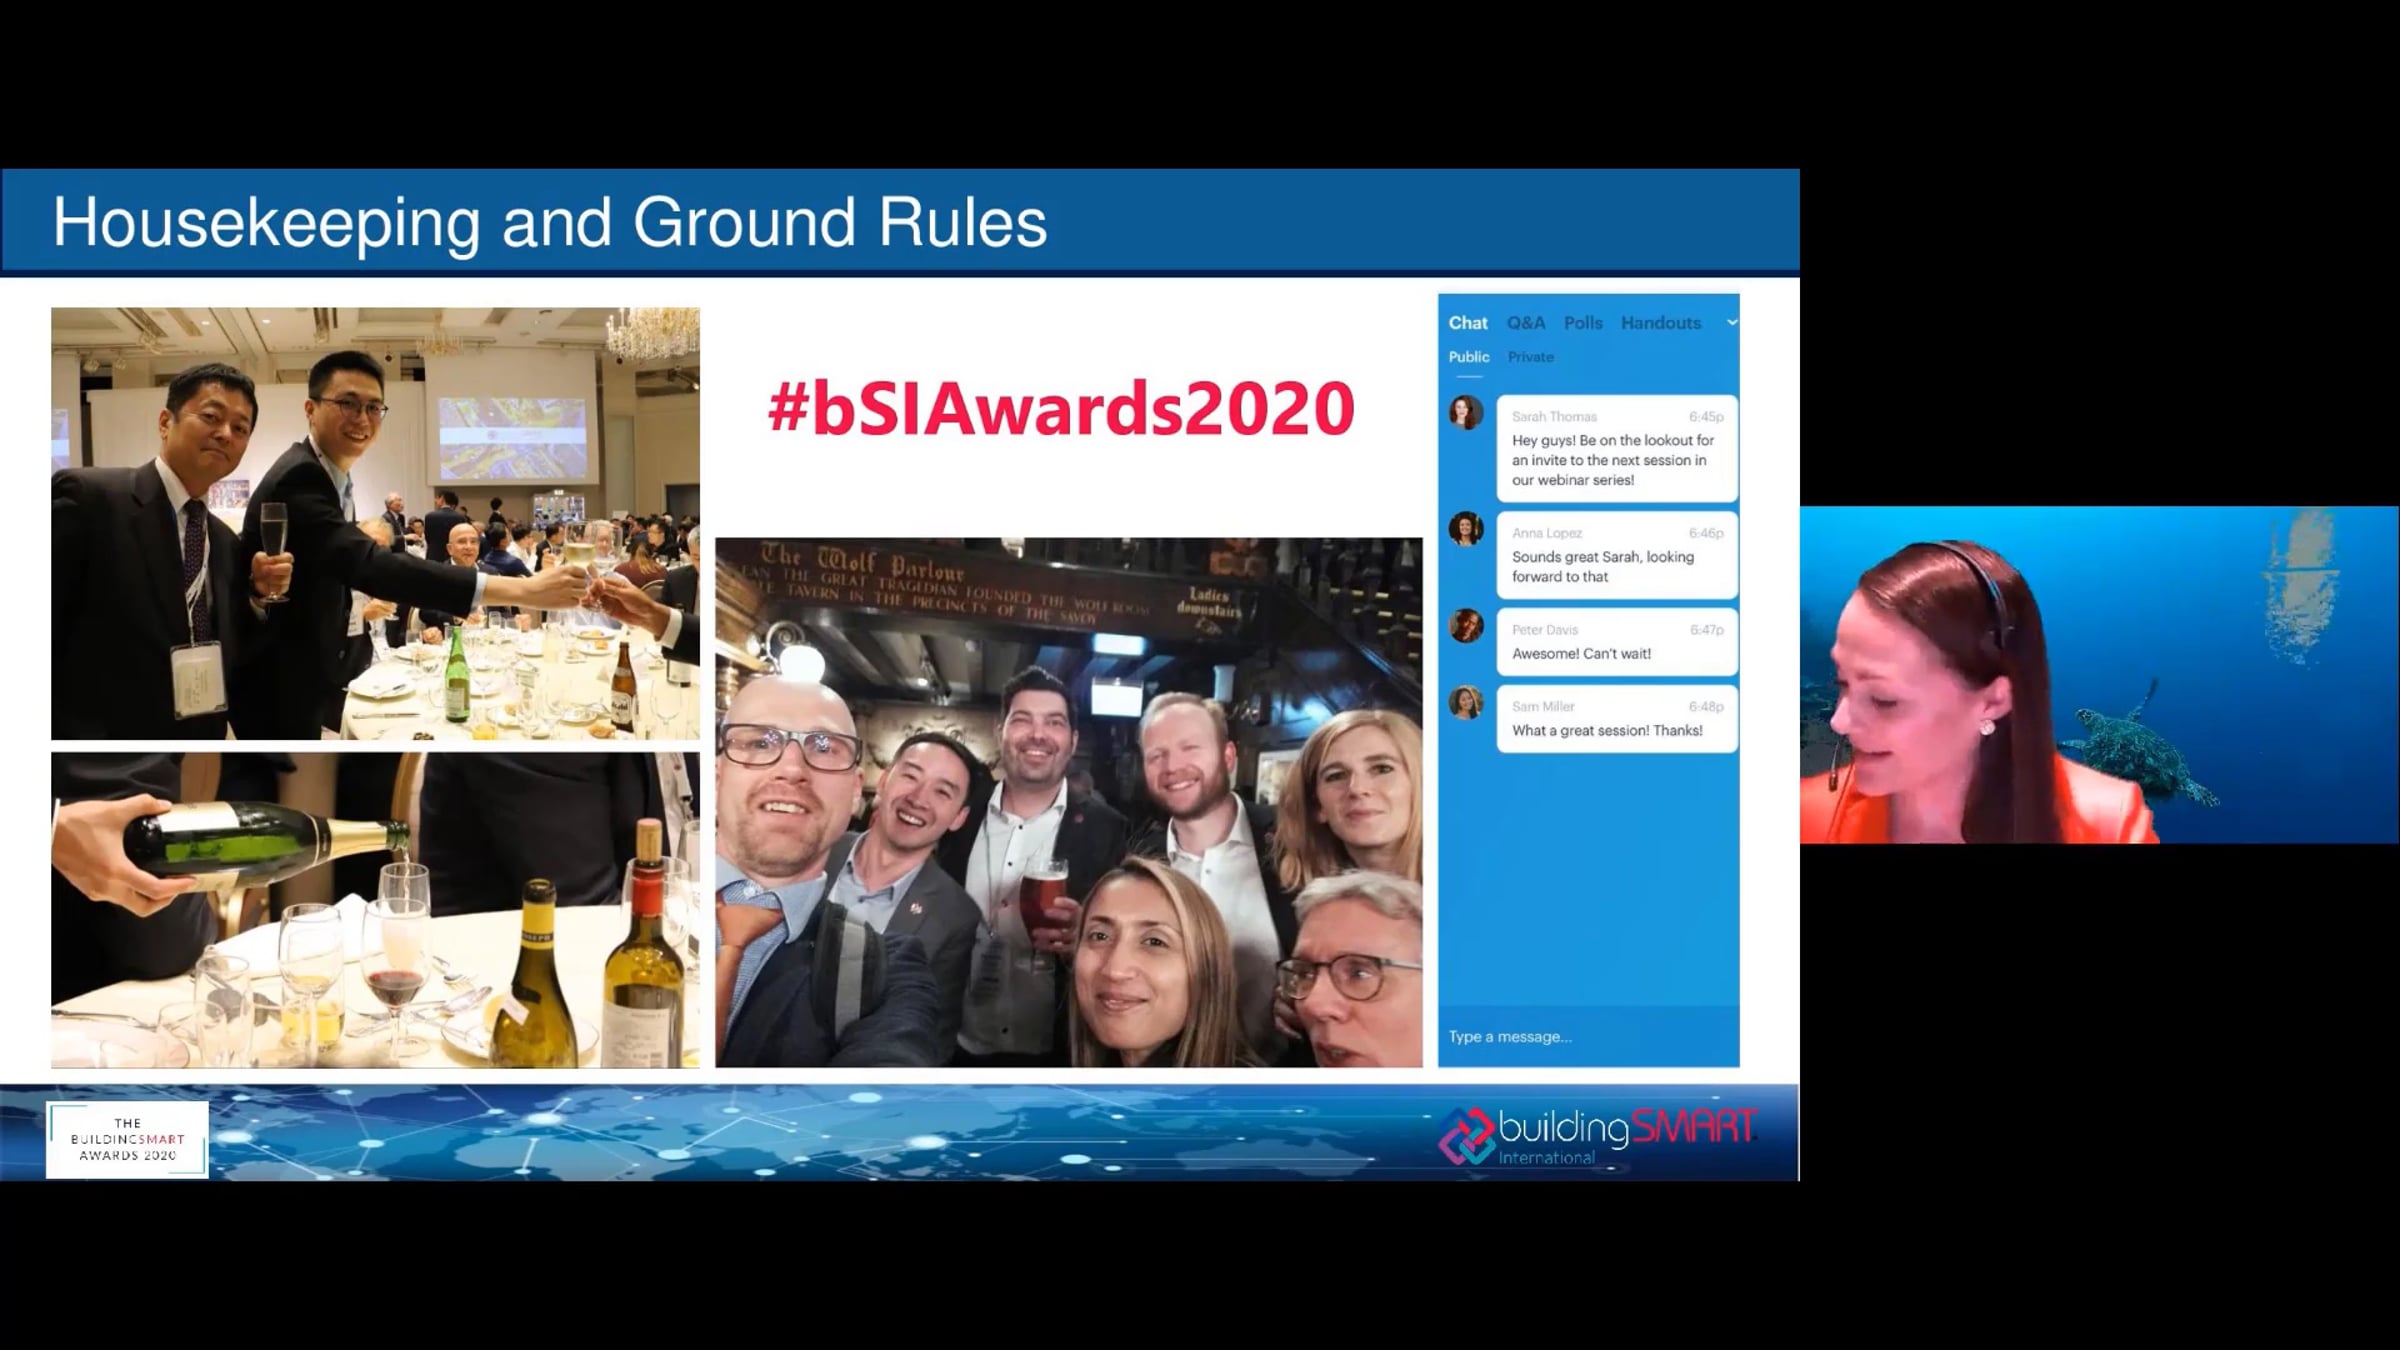Click Anna Lopez's avatar in chat
2400x1350 pixels.
1466,529
